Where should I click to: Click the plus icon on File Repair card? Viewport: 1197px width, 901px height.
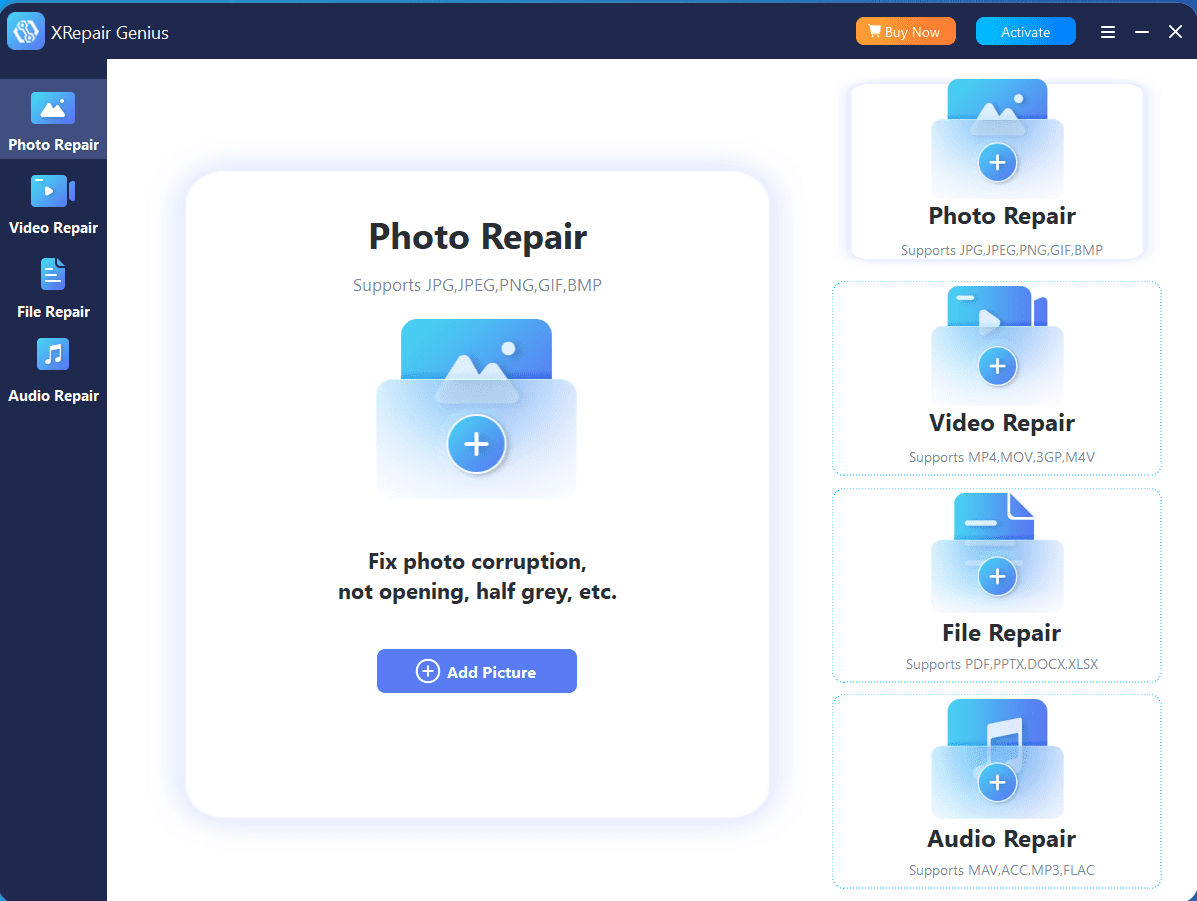(997, 576)
